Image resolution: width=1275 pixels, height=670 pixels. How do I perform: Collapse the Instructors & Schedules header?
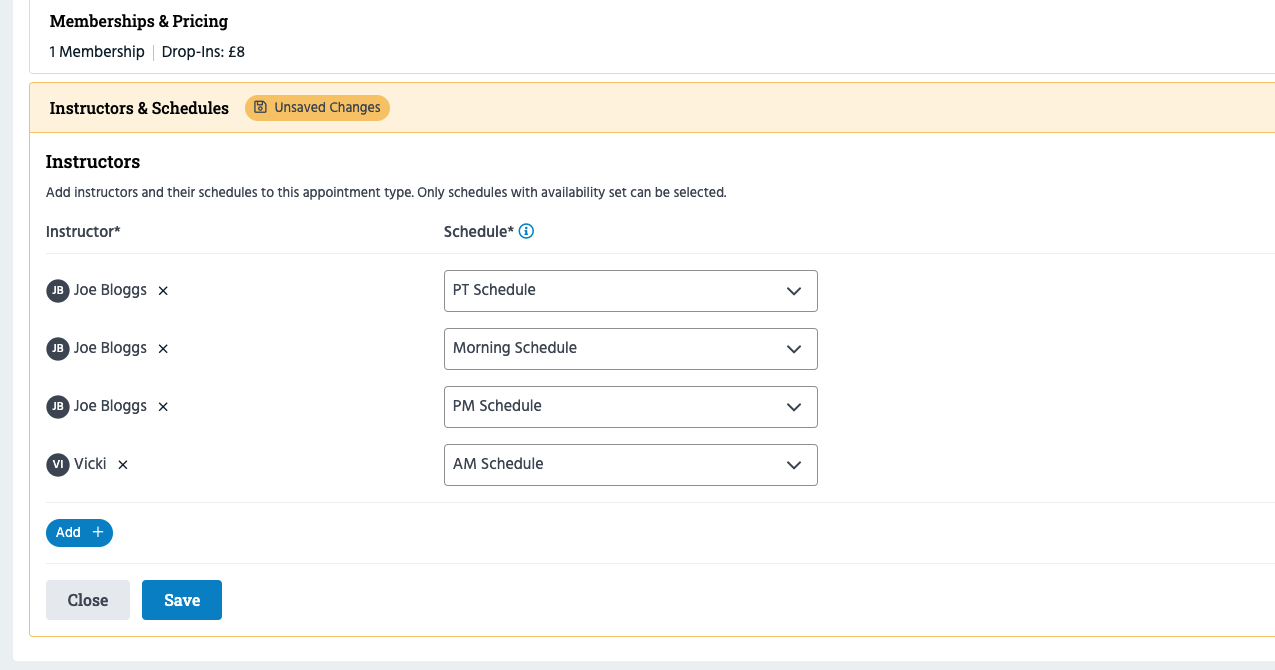pyautogui.click(x=139, y=108)
